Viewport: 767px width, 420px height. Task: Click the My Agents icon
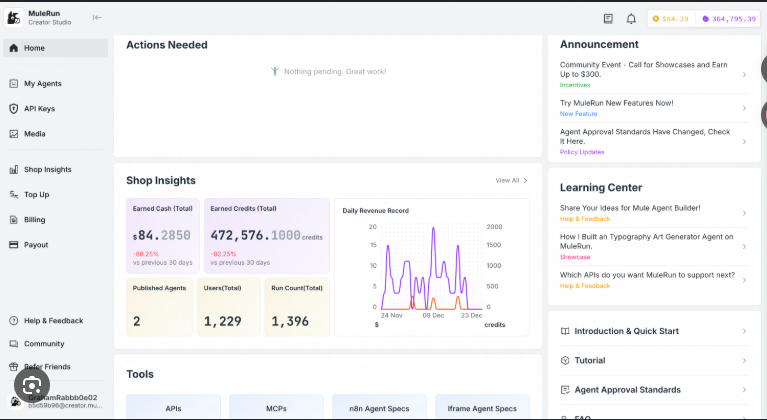coord(14,84)
